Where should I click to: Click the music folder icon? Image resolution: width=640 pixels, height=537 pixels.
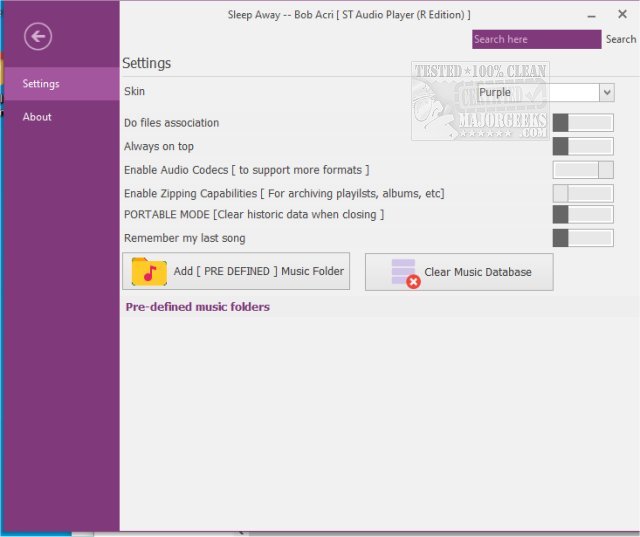point(149,271)
